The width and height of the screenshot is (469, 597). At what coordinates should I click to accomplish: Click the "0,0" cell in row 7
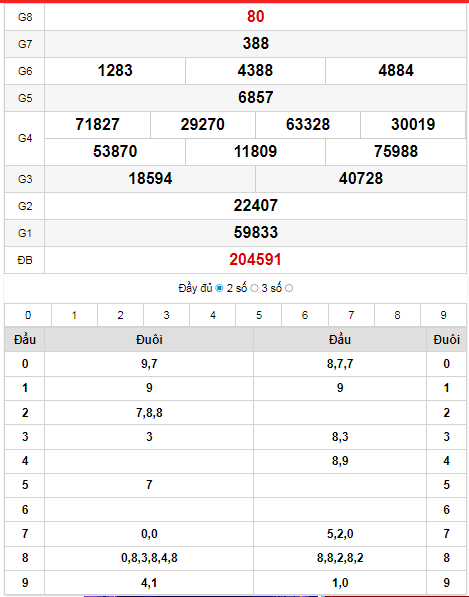[x=149, y=534]
